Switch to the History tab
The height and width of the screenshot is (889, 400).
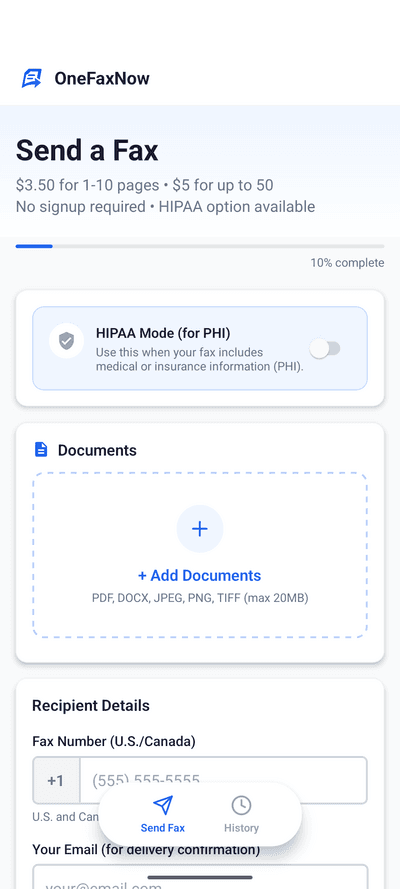point(241,815)
